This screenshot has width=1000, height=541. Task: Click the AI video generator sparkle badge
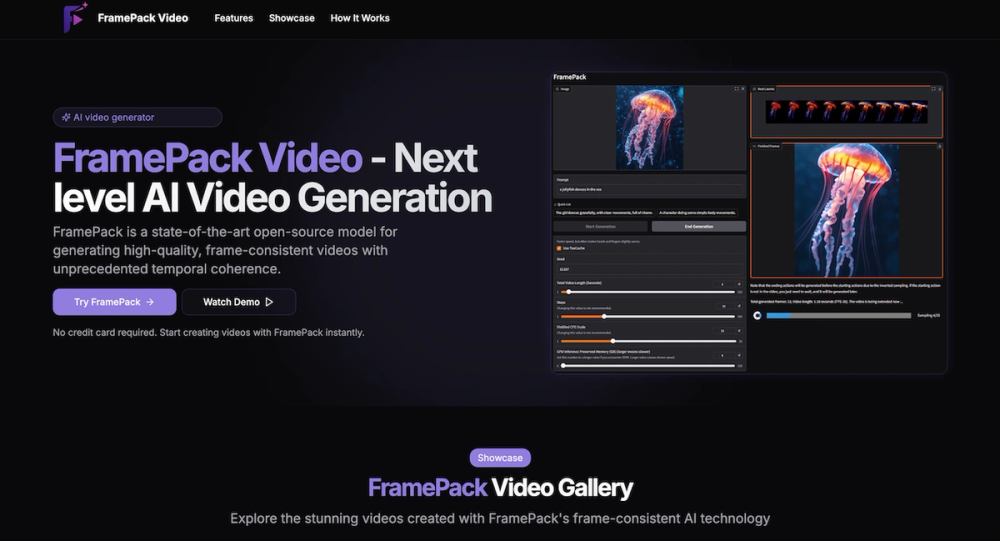(x=137, y=117)
